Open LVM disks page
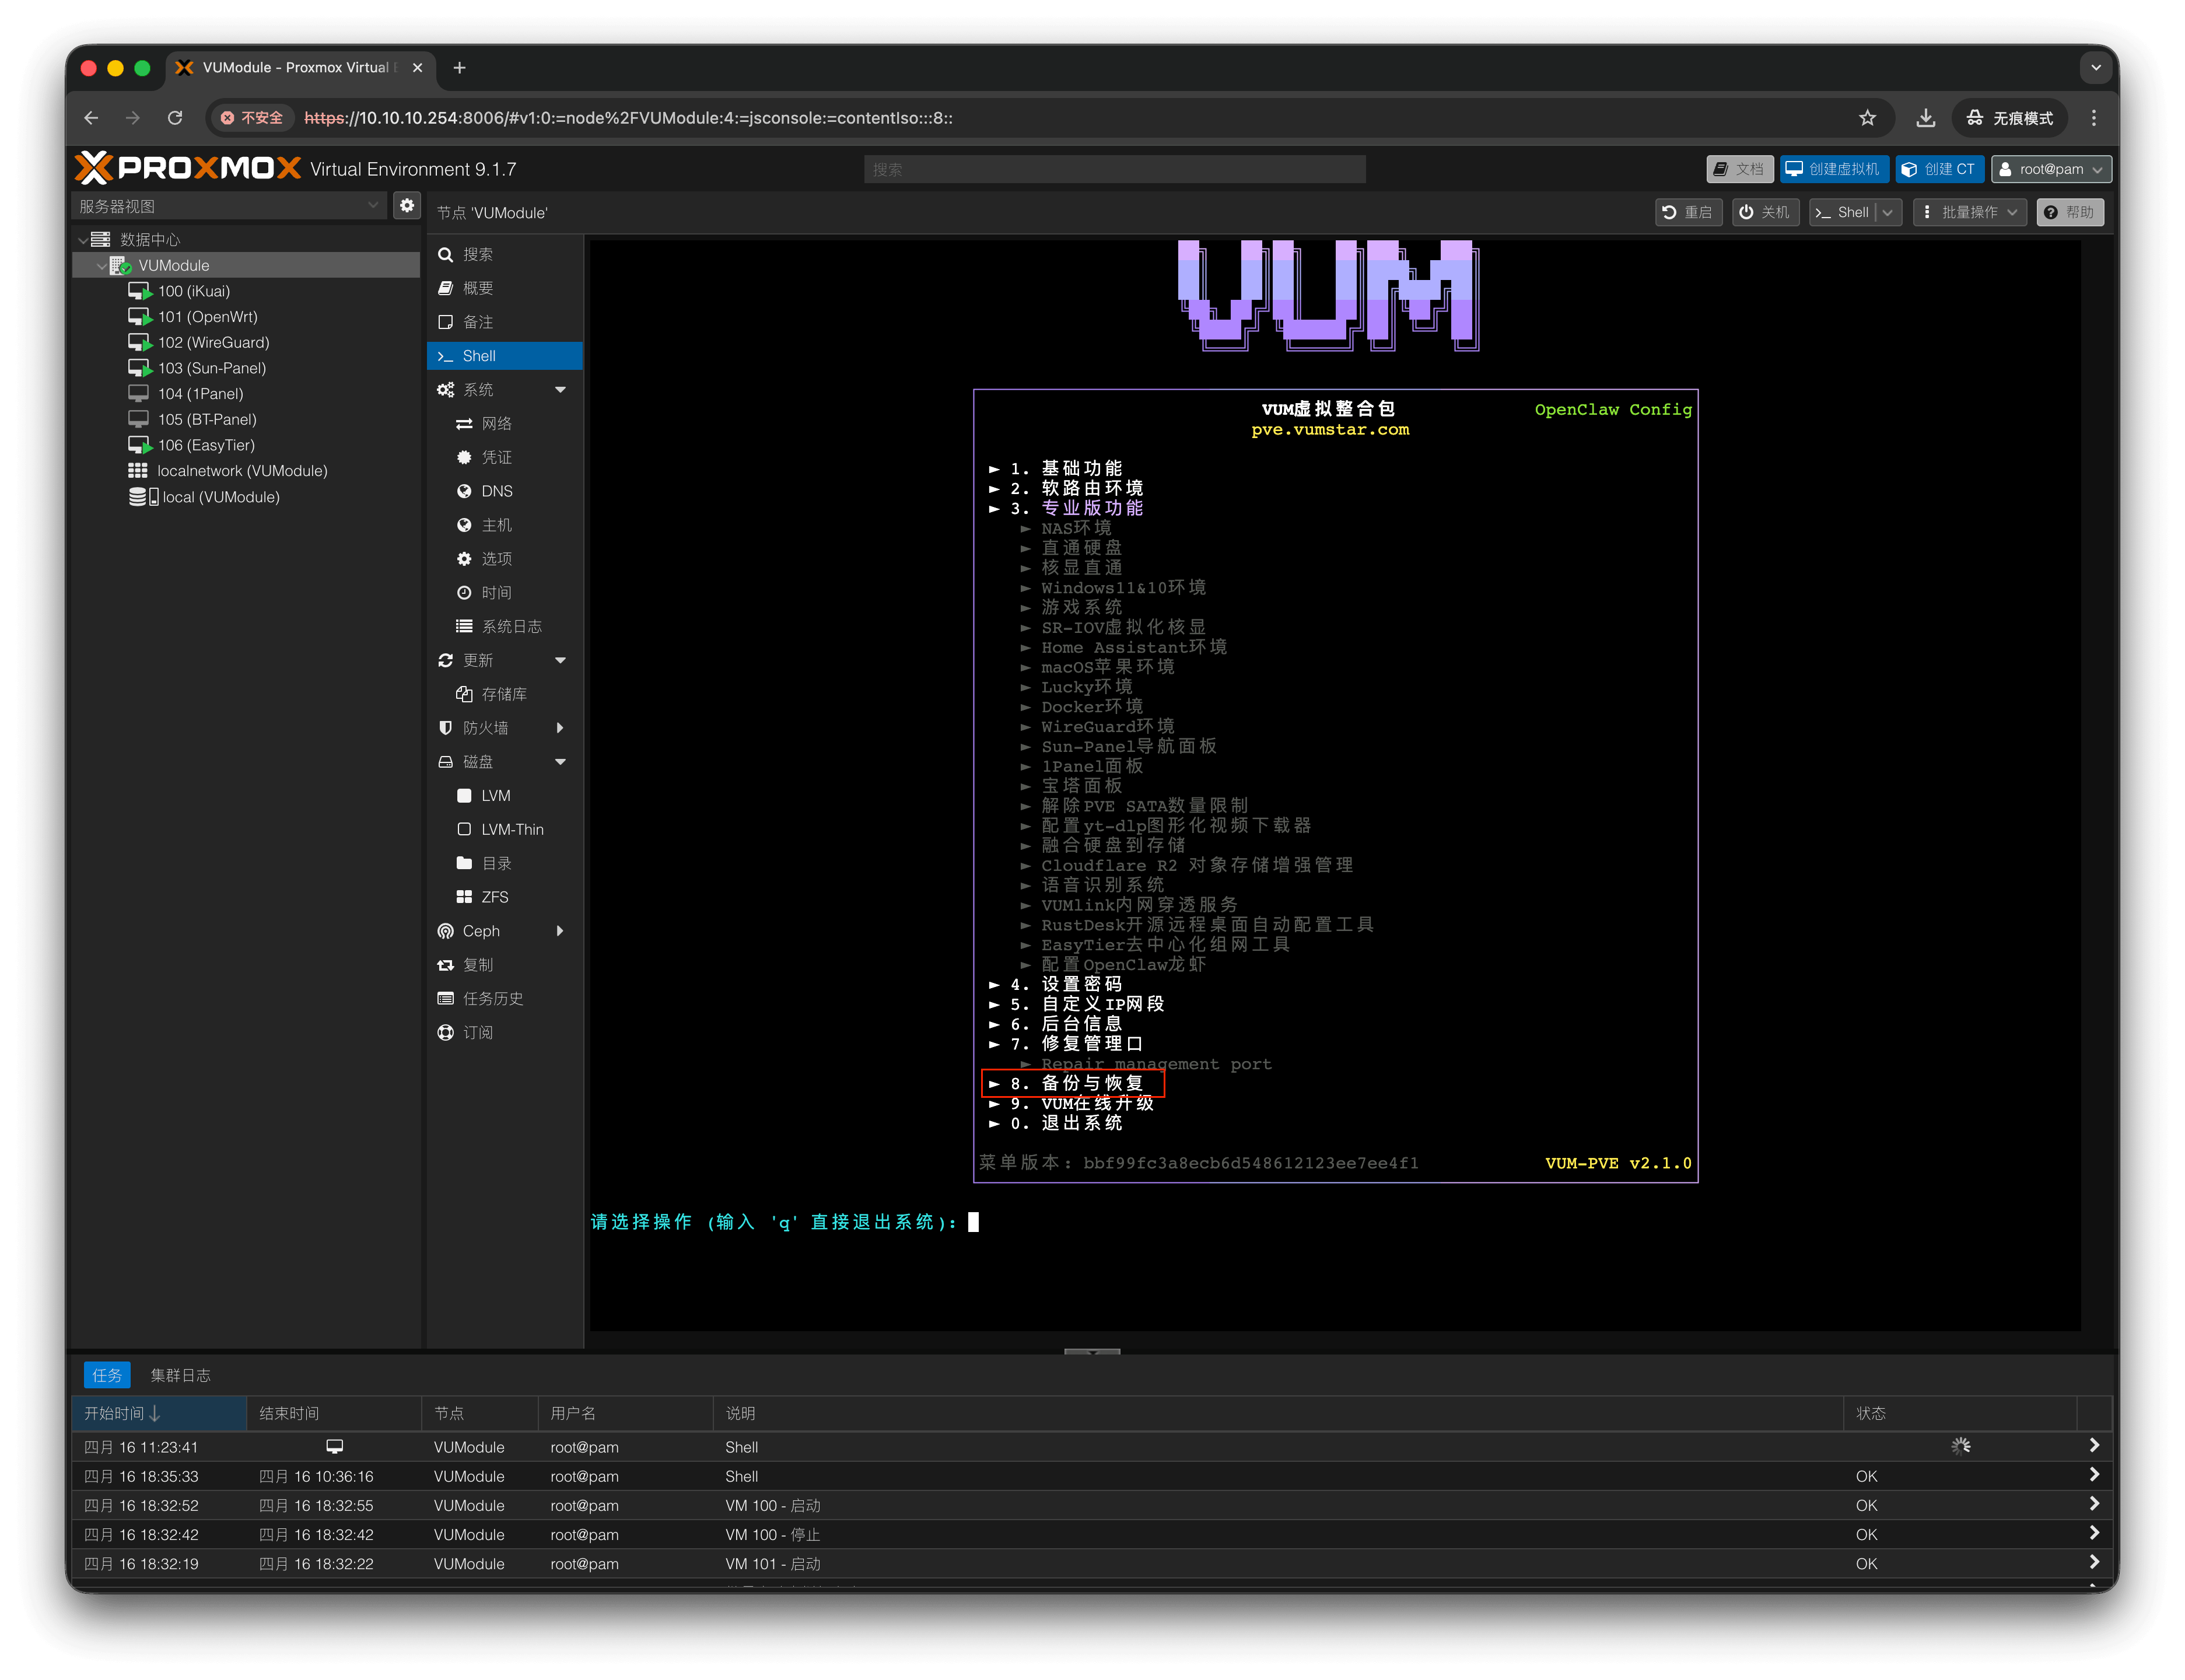2185x1680 pixels. pyautogui.click(x=504, y=796)
